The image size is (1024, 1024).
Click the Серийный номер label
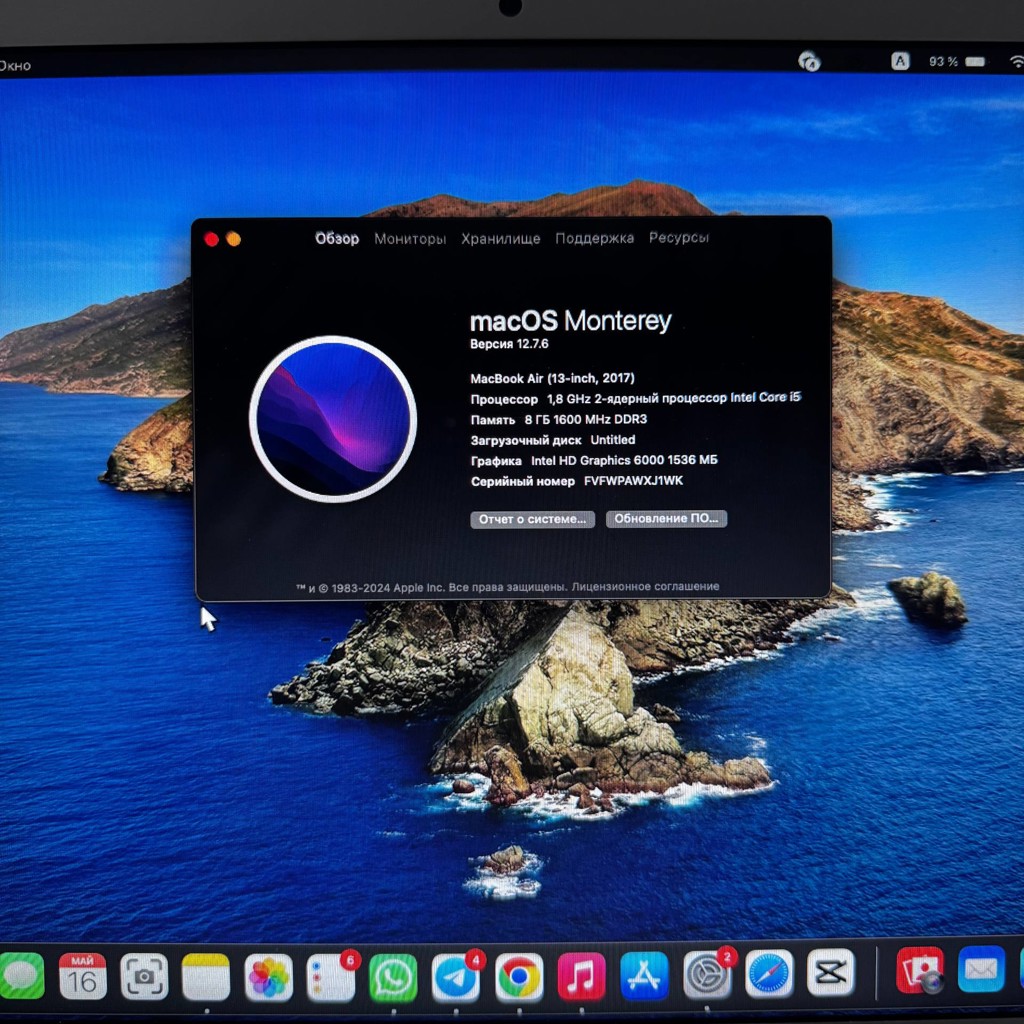pyautogui.click(x=522, y=481)
